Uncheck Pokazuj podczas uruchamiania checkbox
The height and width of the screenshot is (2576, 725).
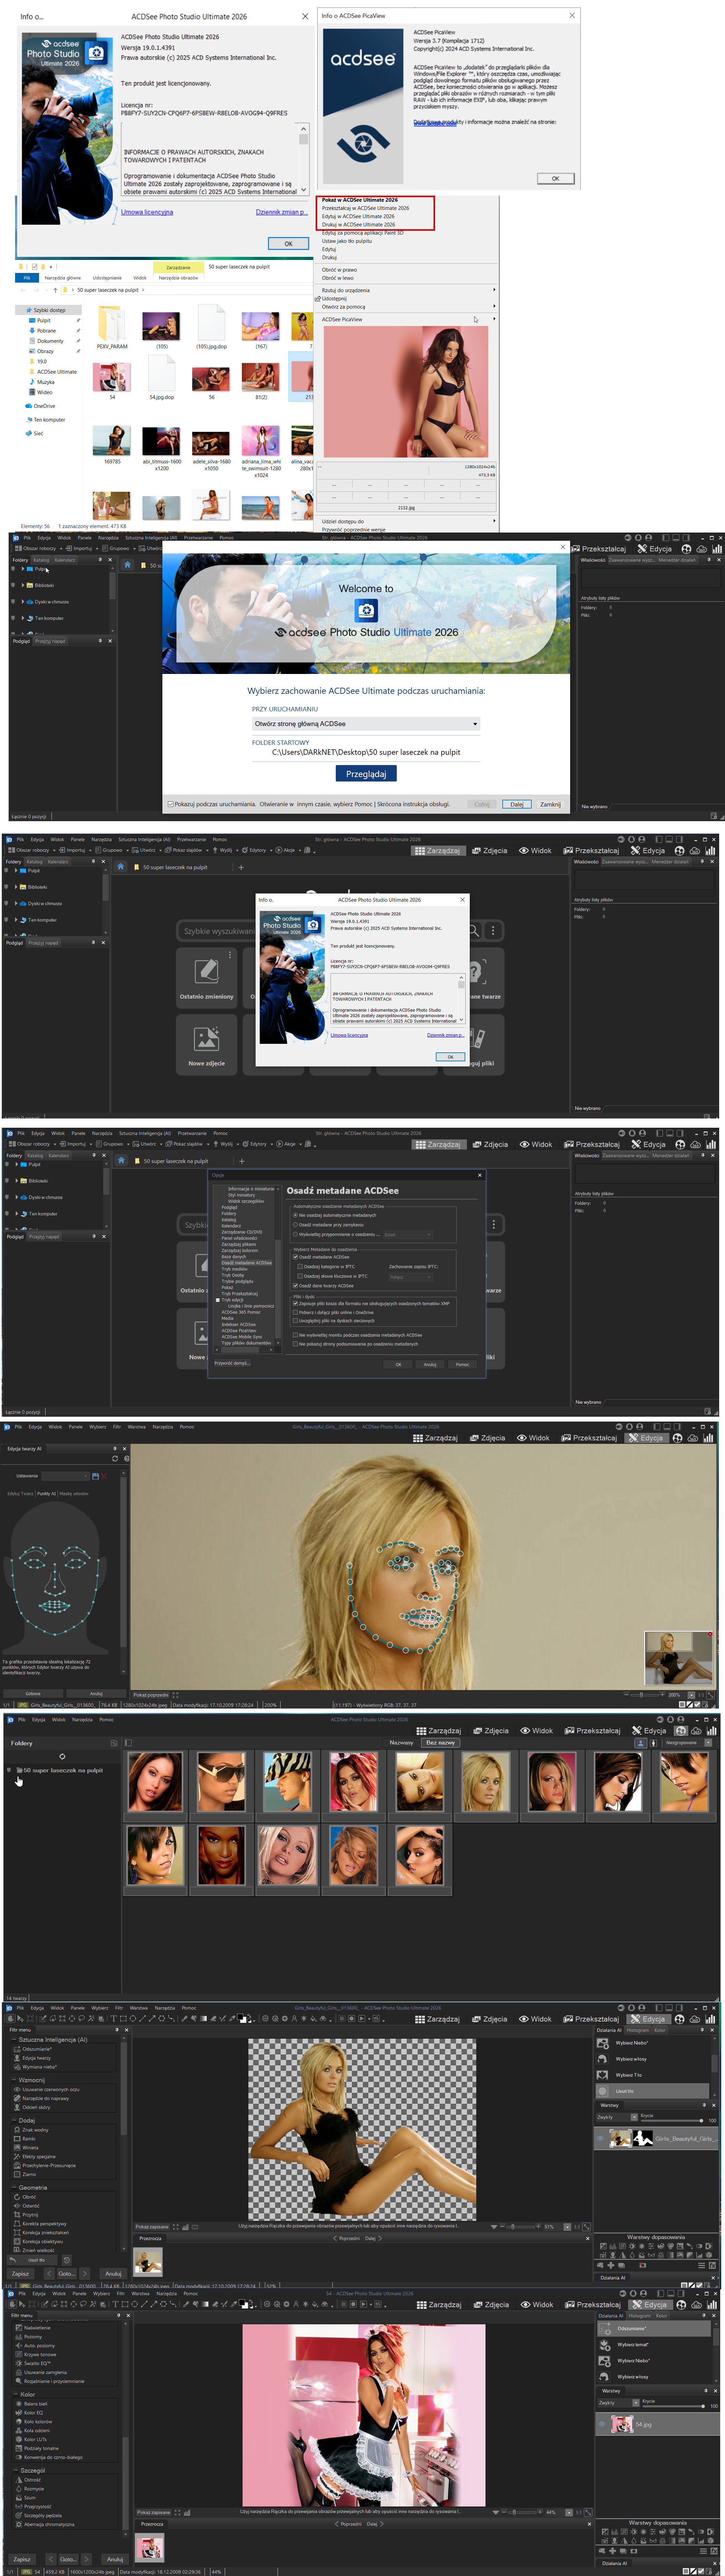pos(171,804)
